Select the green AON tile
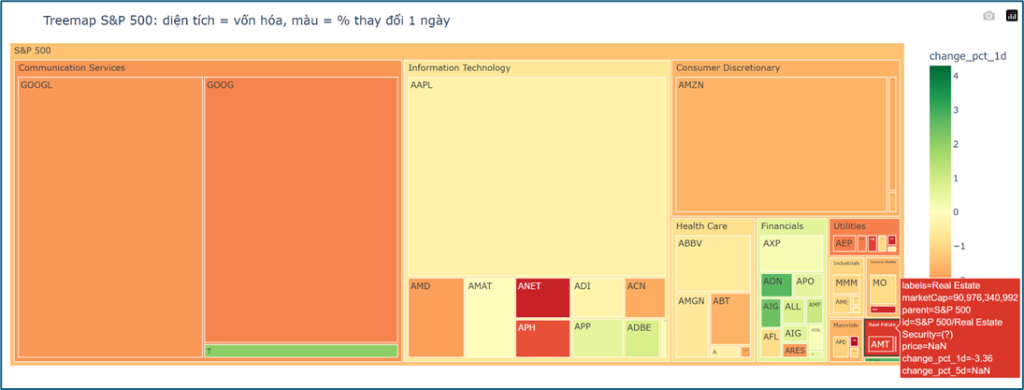The height and width of the screenshot is (390, 1024). coord(776,285)
